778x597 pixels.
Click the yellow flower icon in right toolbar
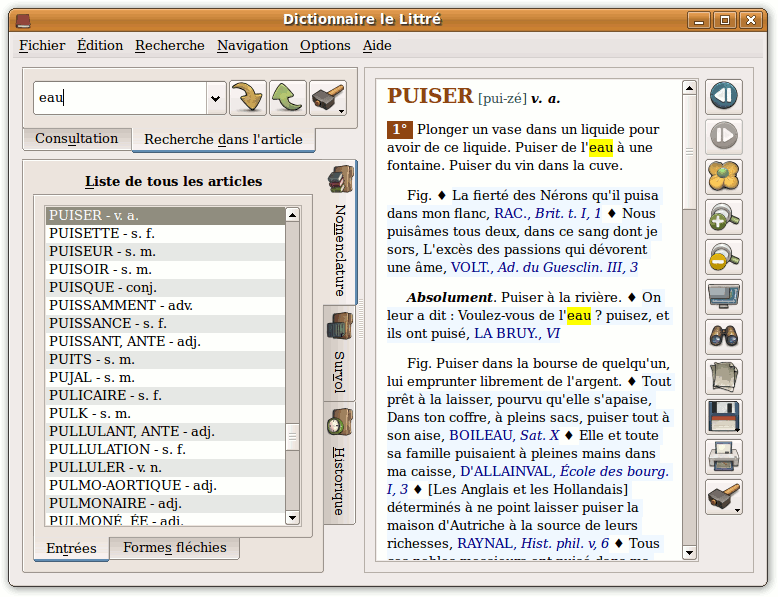coord(724,177)
